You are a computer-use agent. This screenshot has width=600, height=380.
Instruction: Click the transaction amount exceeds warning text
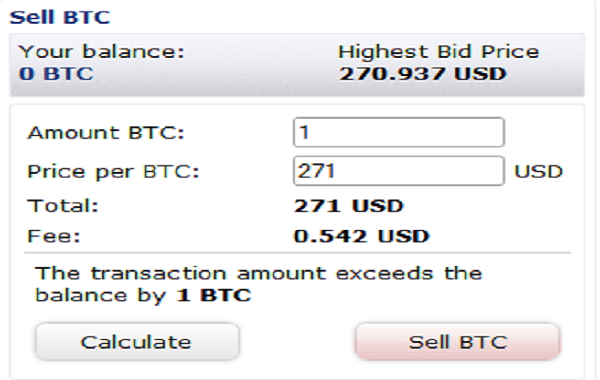(x=259, y=284)
